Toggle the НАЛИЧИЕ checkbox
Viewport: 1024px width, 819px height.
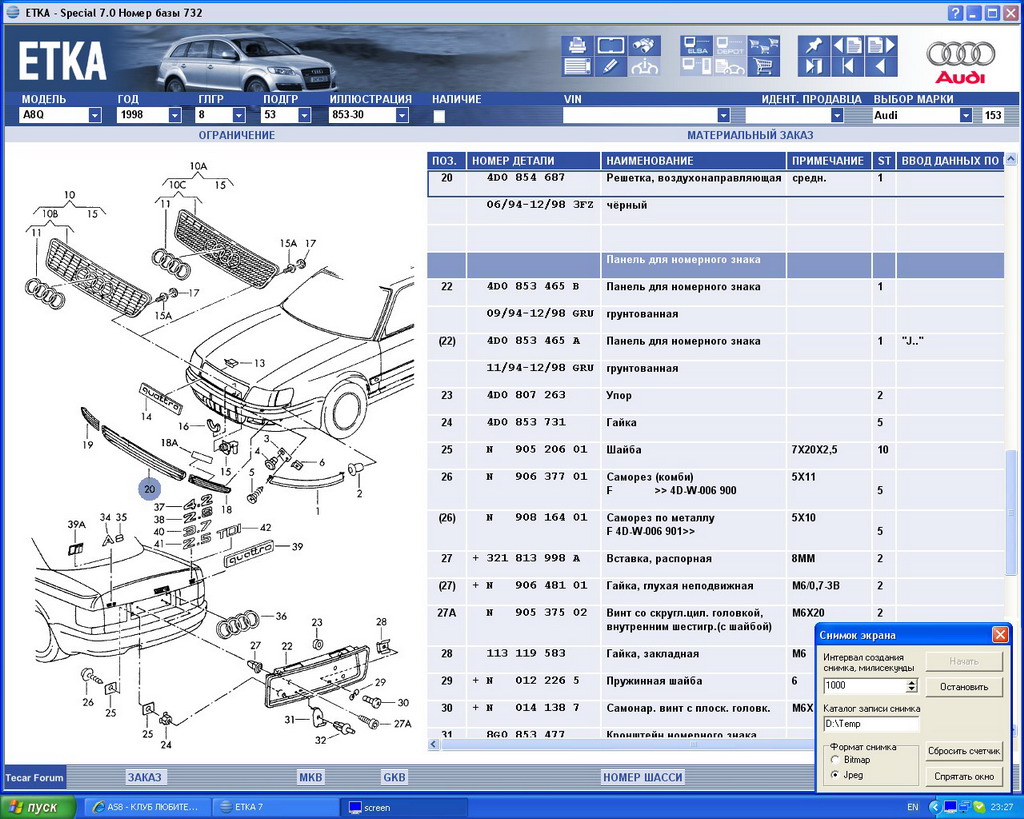click(439, 116)
